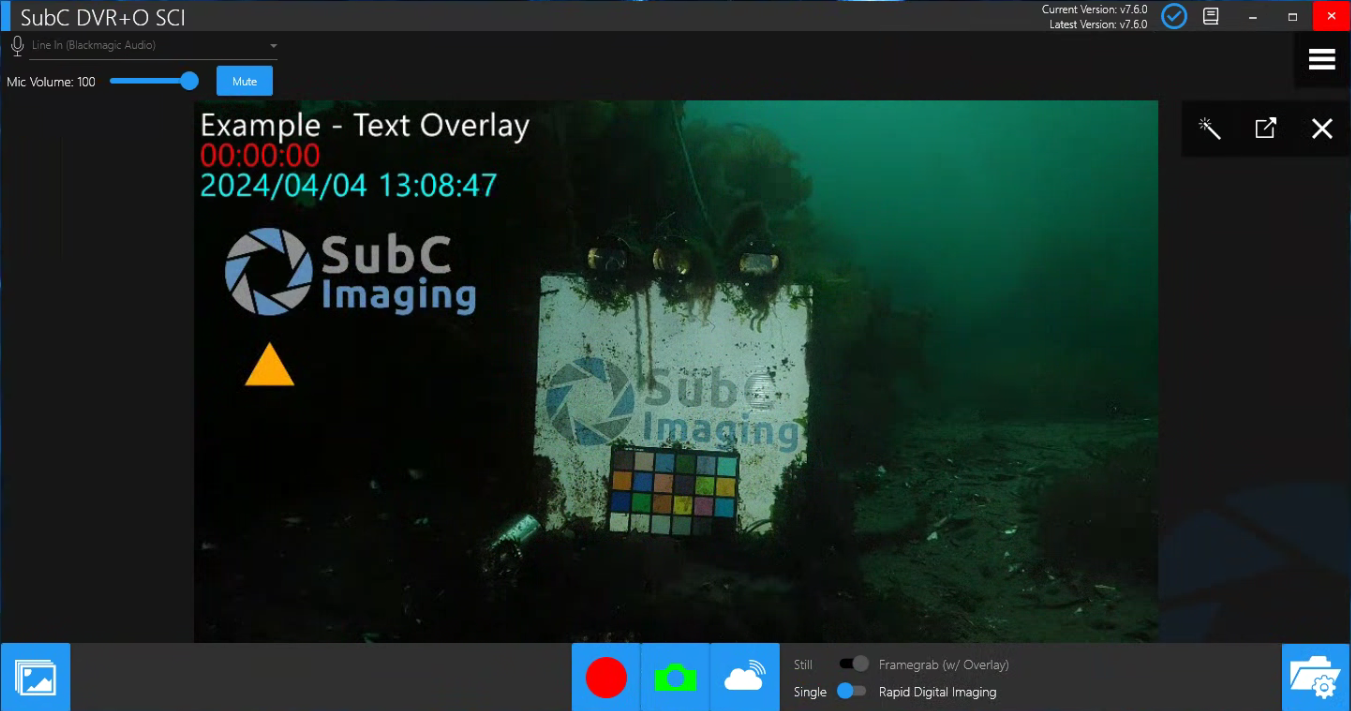Pop out the video into separate window
1351x711 pixels.
click(1265, 128)
